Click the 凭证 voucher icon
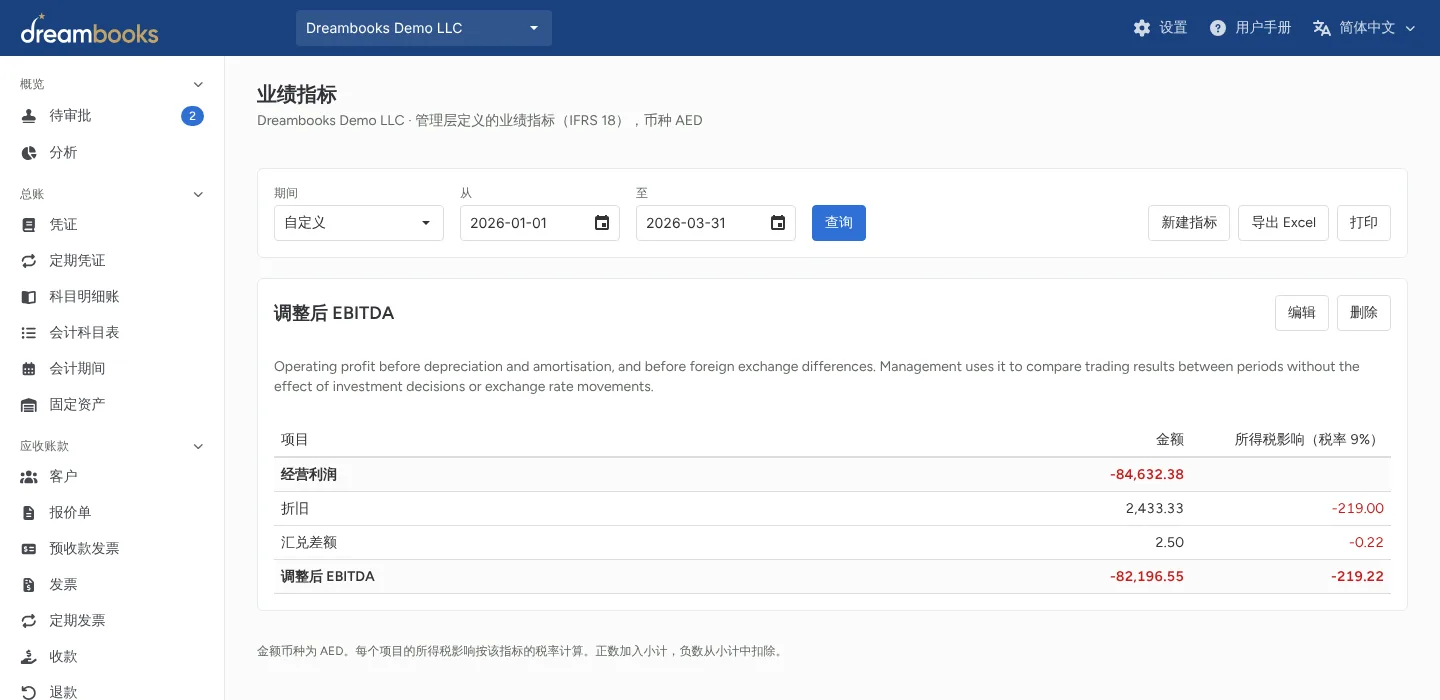 click(29, 225)
